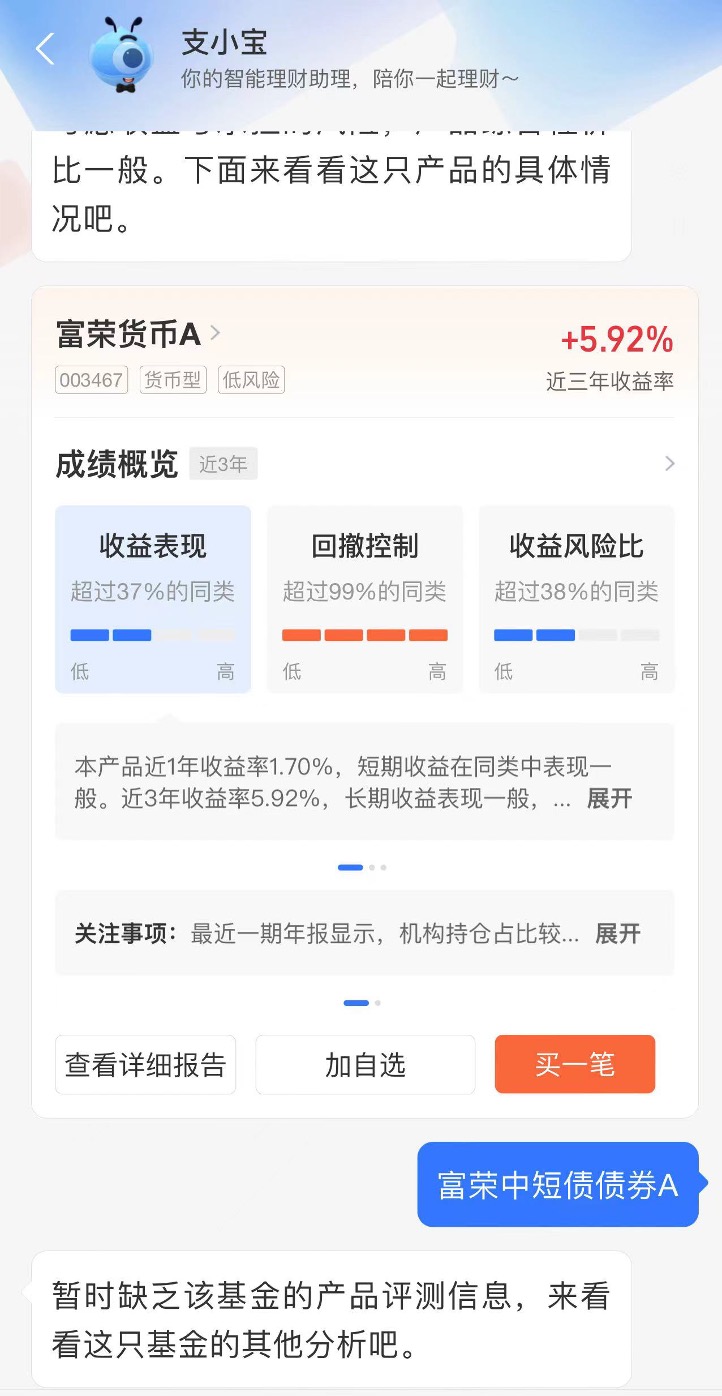
Task: Click the orange 买一笔 button
Action: 575,1065
